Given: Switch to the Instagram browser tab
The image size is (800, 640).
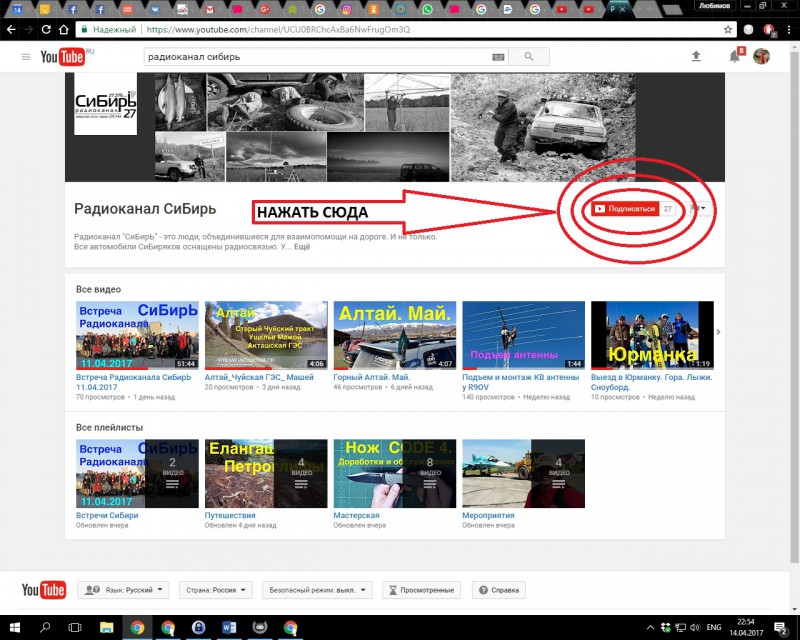Looking at the screenshot, I should pos(347,9).
